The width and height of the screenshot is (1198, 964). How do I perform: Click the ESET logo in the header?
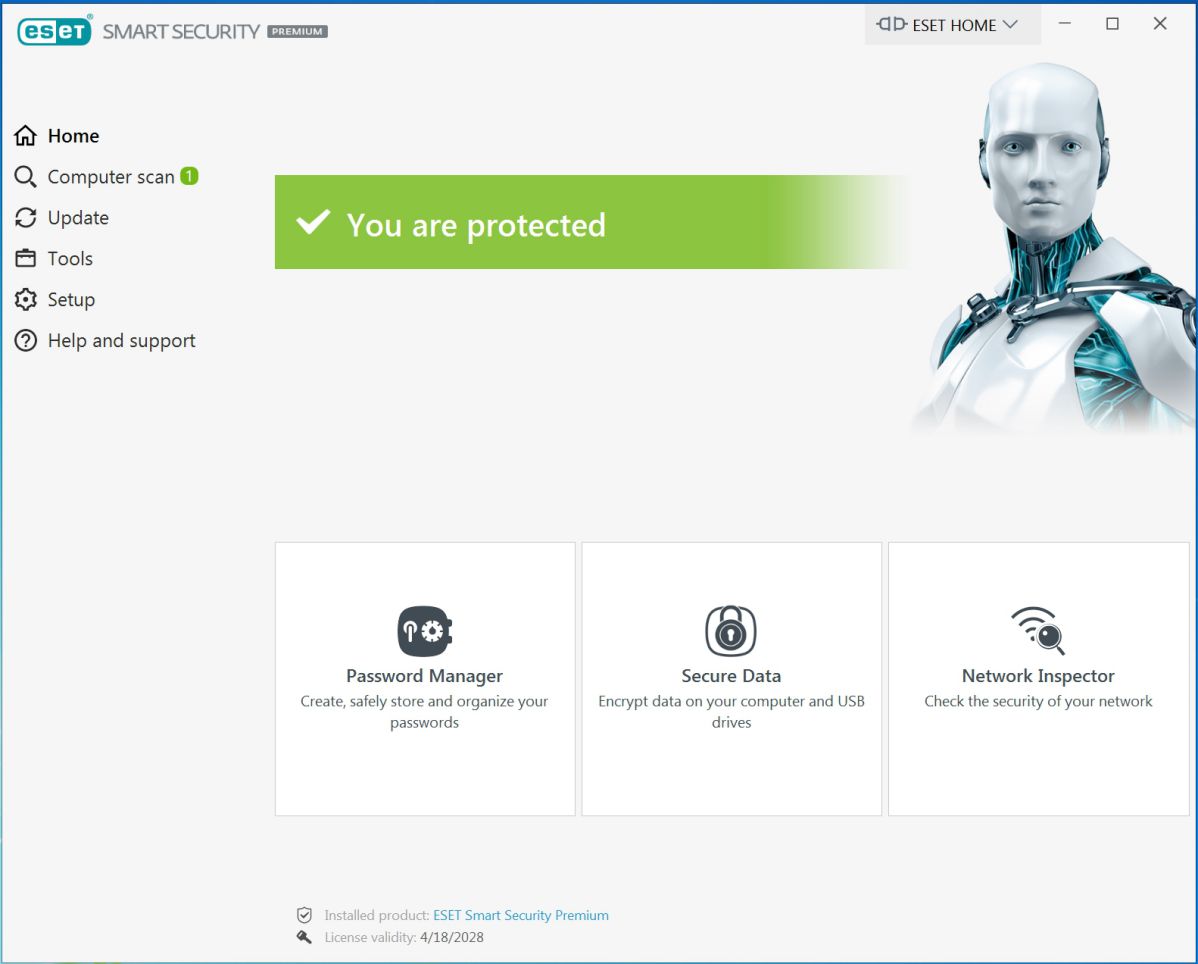[x=54, y=31]
